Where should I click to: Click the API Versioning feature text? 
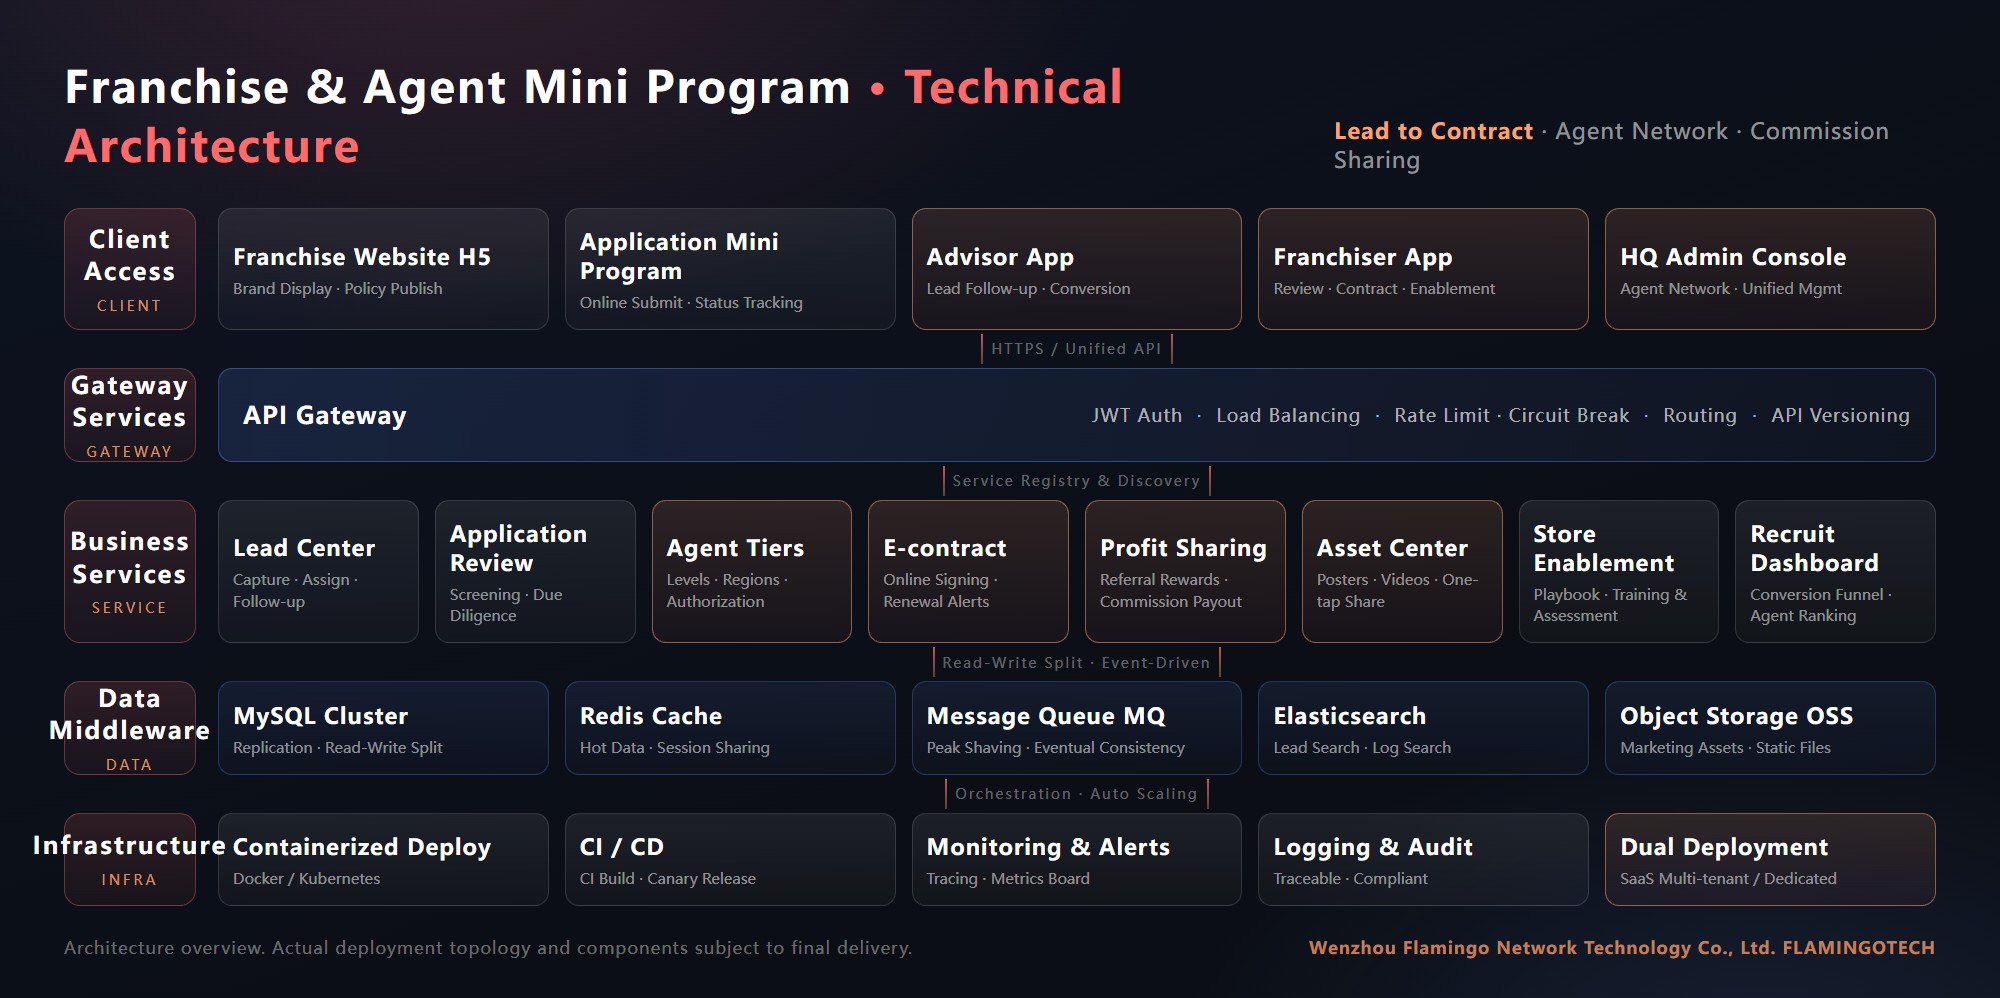point(1840,415)
